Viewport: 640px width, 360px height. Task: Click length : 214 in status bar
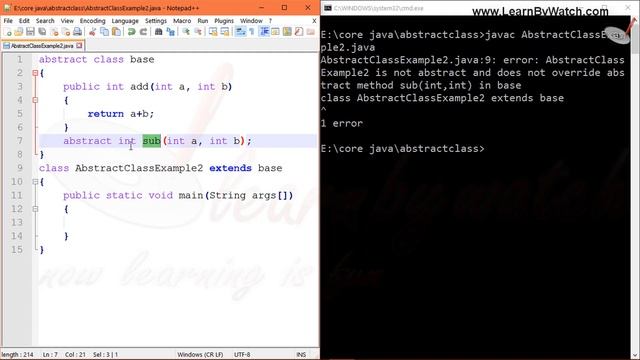coord(17,355)
